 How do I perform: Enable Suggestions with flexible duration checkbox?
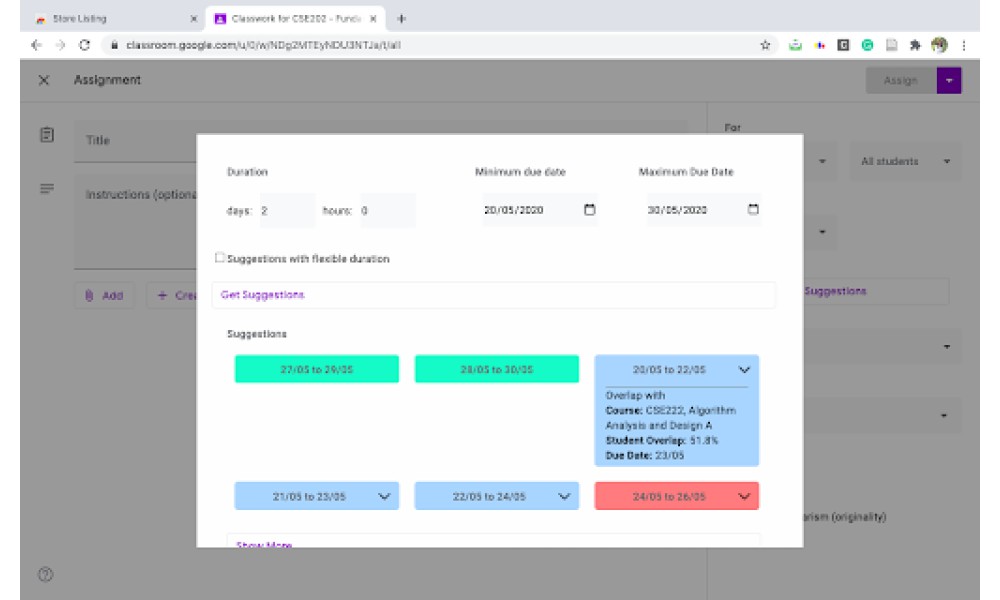pos(220,258)
